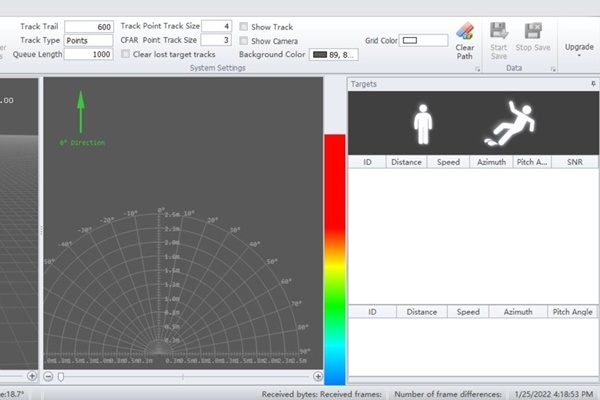Open System Settings dialog launcher

(477, 69)
